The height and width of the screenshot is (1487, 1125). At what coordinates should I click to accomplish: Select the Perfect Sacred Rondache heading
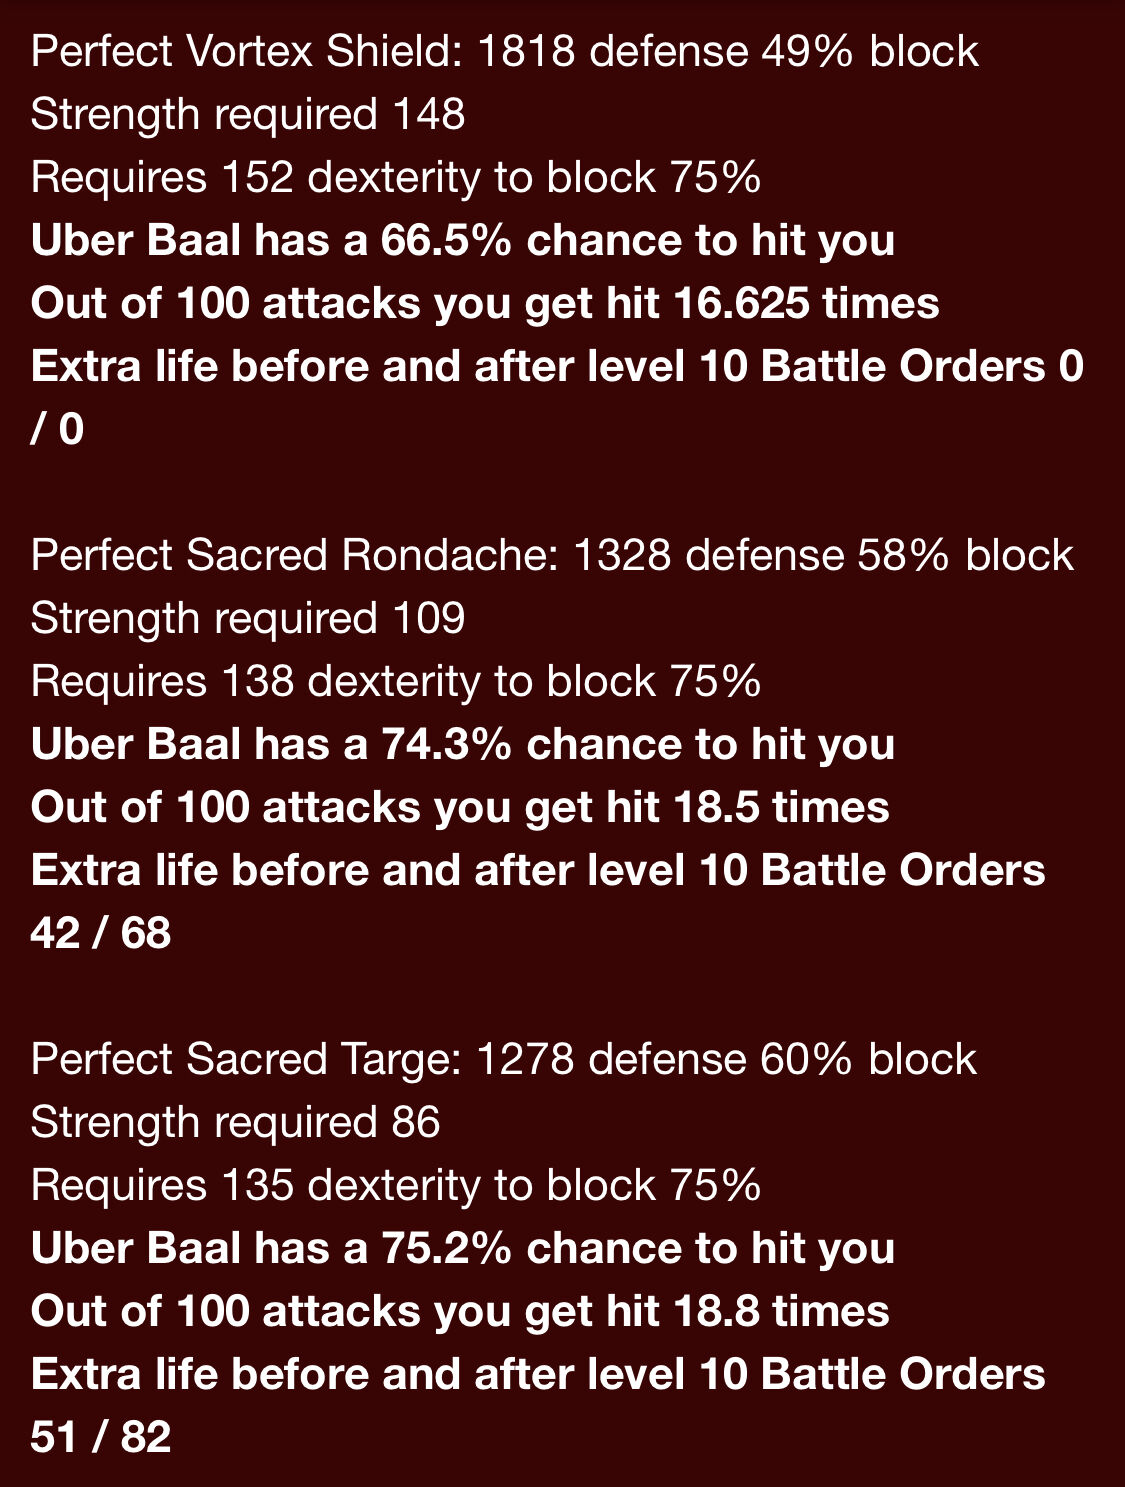click(552, 556)
